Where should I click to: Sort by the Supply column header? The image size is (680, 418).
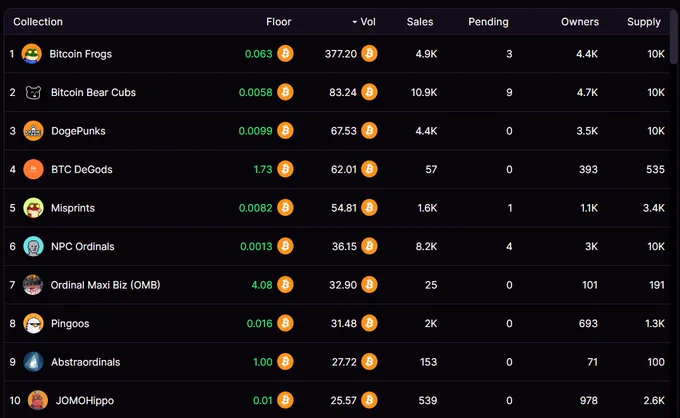[x=644, y=22]
